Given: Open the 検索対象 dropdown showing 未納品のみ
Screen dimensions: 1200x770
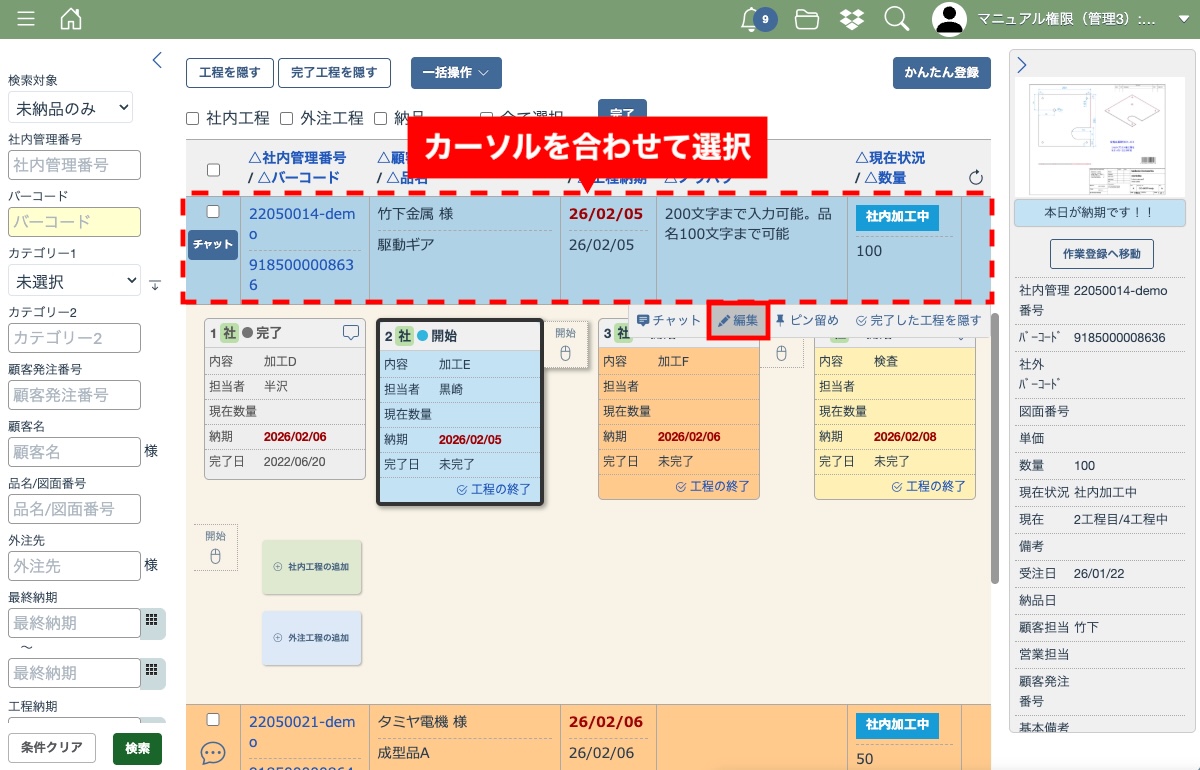Looking at the screenshot, I should point(70,107).
